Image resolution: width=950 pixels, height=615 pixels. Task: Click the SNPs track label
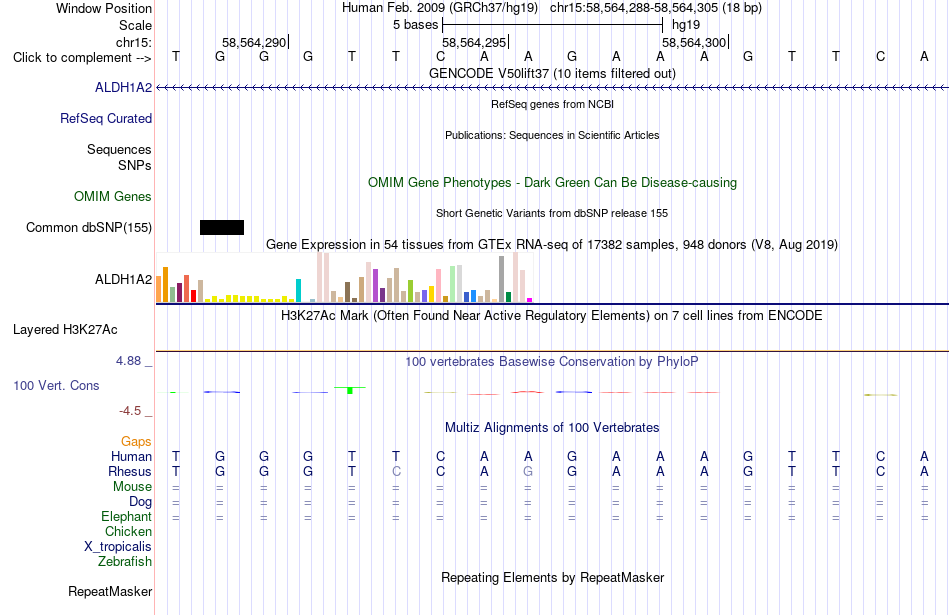(135, 165)
